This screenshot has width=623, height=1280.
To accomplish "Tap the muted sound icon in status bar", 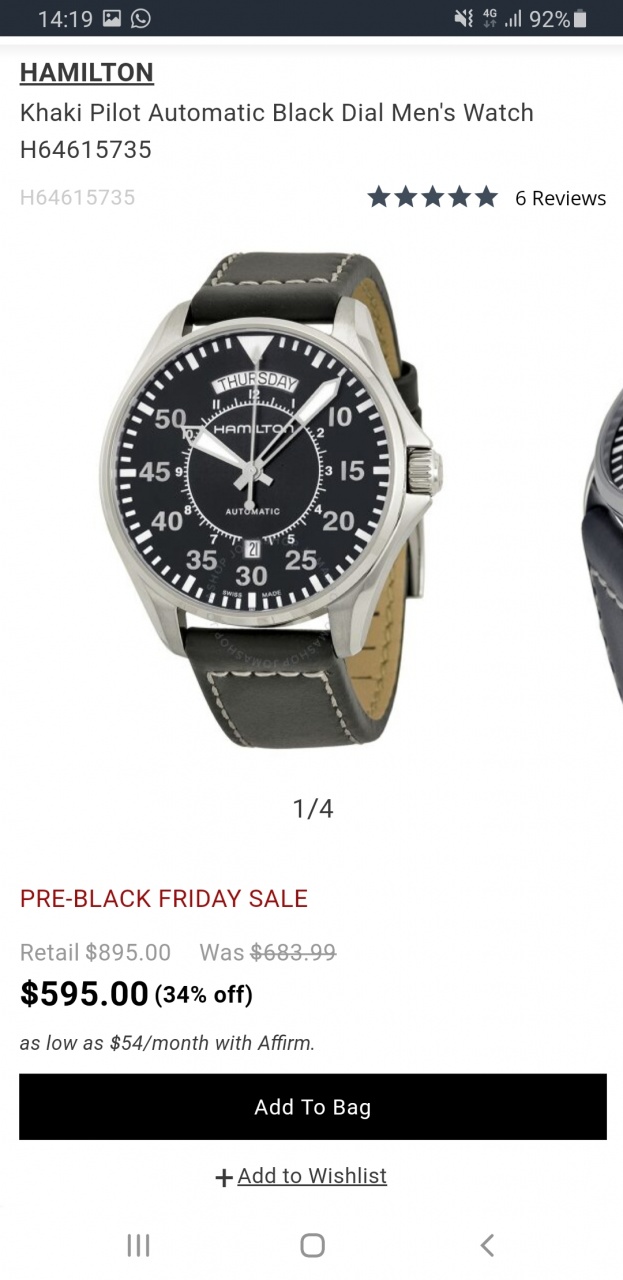I will 463,18.
